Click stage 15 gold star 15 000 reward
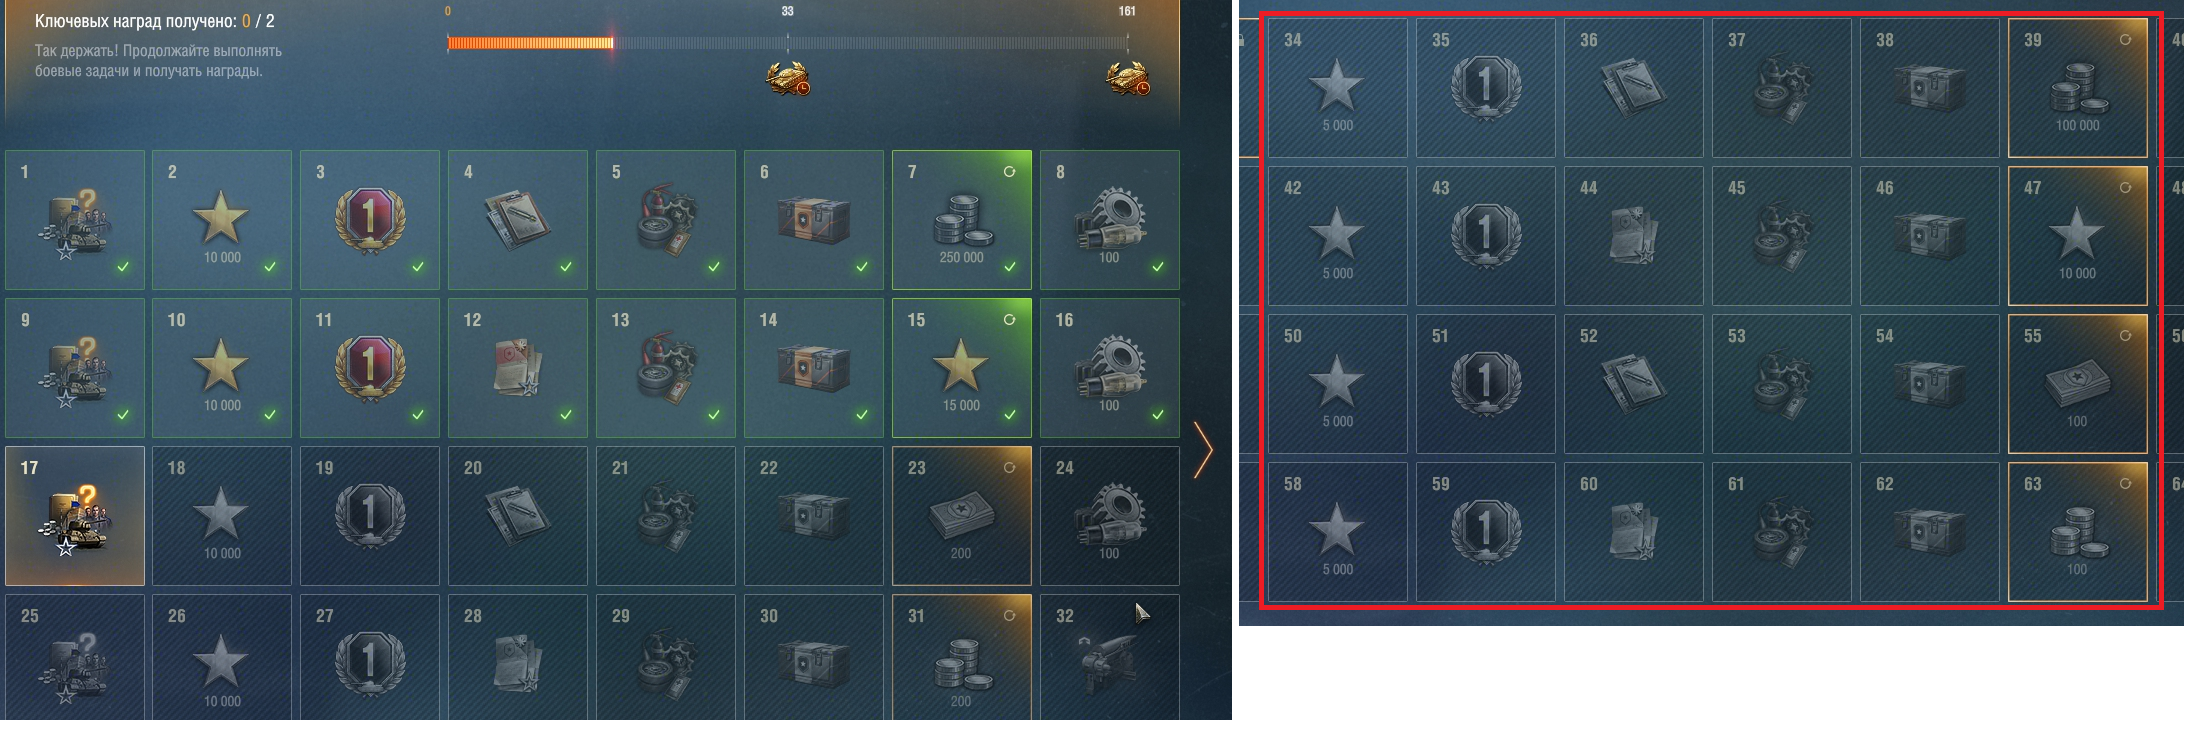The image size is (2197, 729). point(962,368)
